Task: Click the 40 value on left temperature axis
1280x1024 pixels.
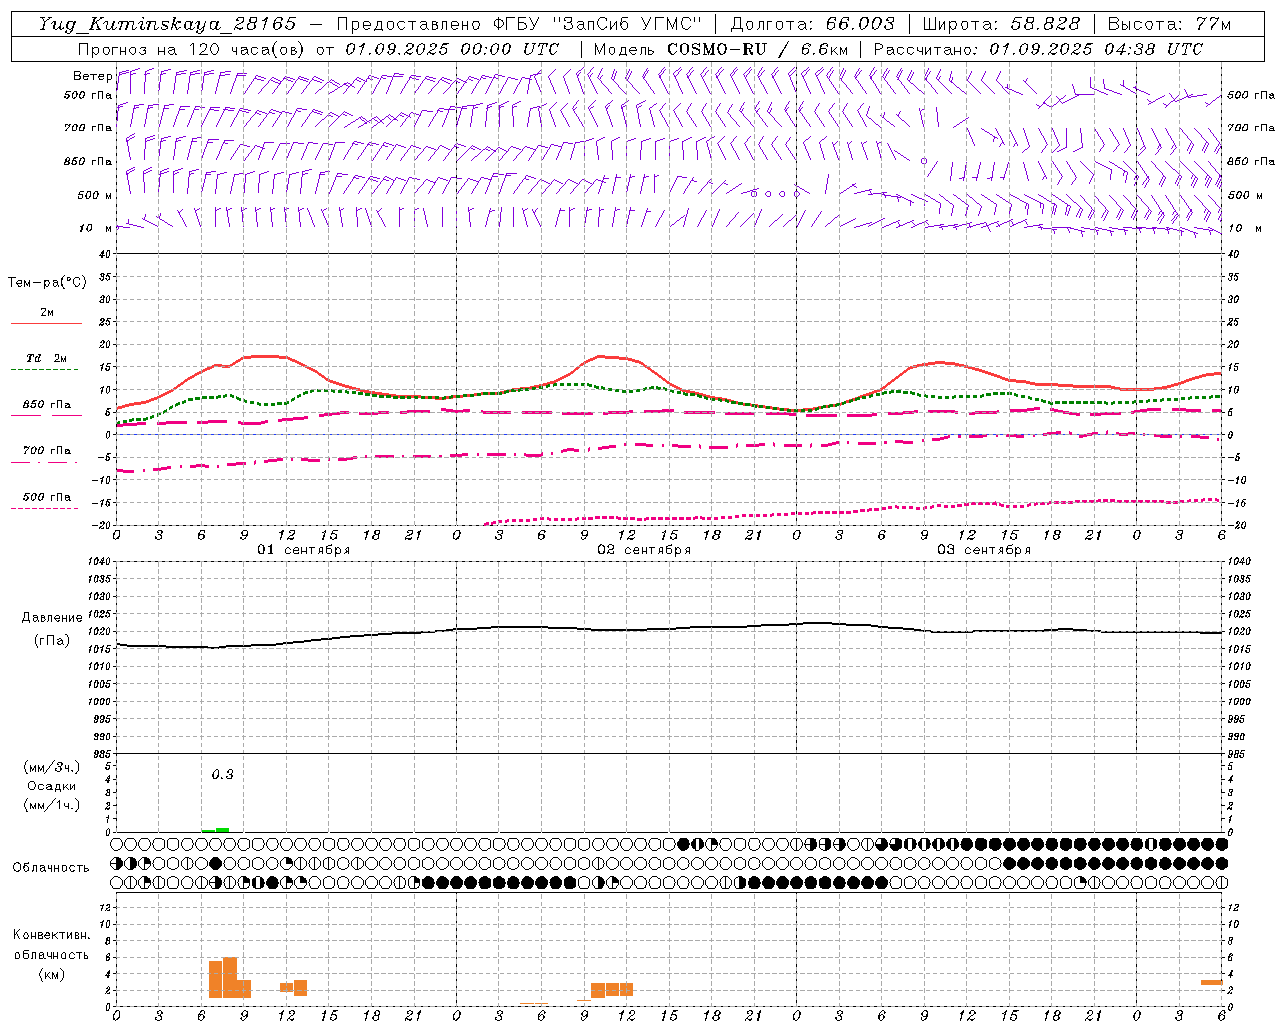Action: [x=107, y=254]
